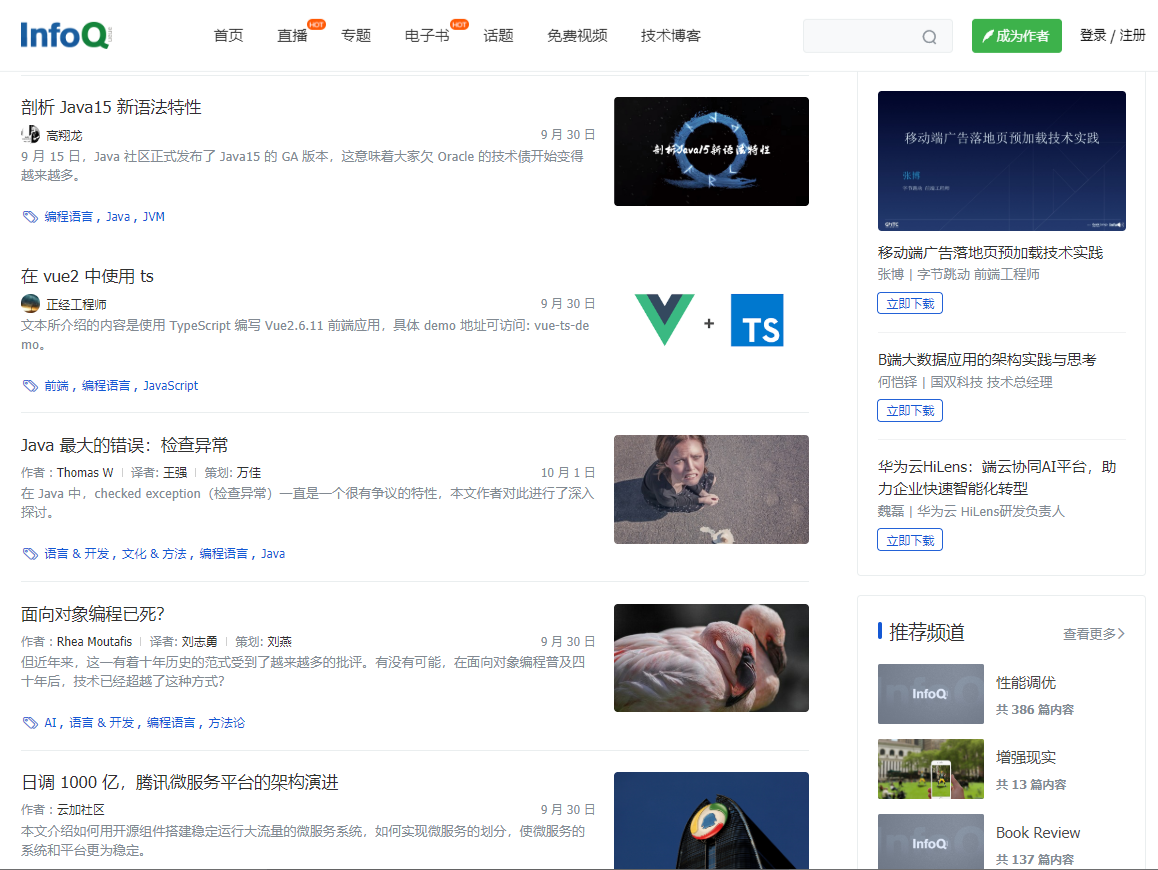
Task: Click the Tencent building thumbnail
Action: point(711,821)
